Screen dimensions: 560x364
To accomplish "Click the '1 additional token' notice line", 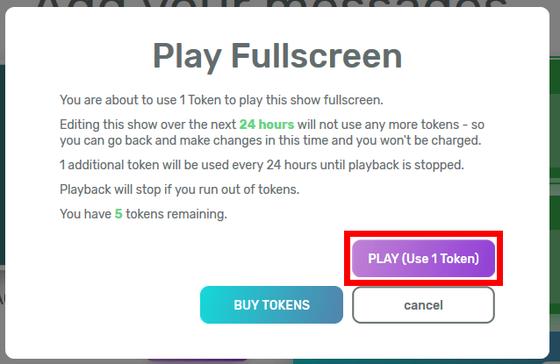I will [x=262, y=165].
